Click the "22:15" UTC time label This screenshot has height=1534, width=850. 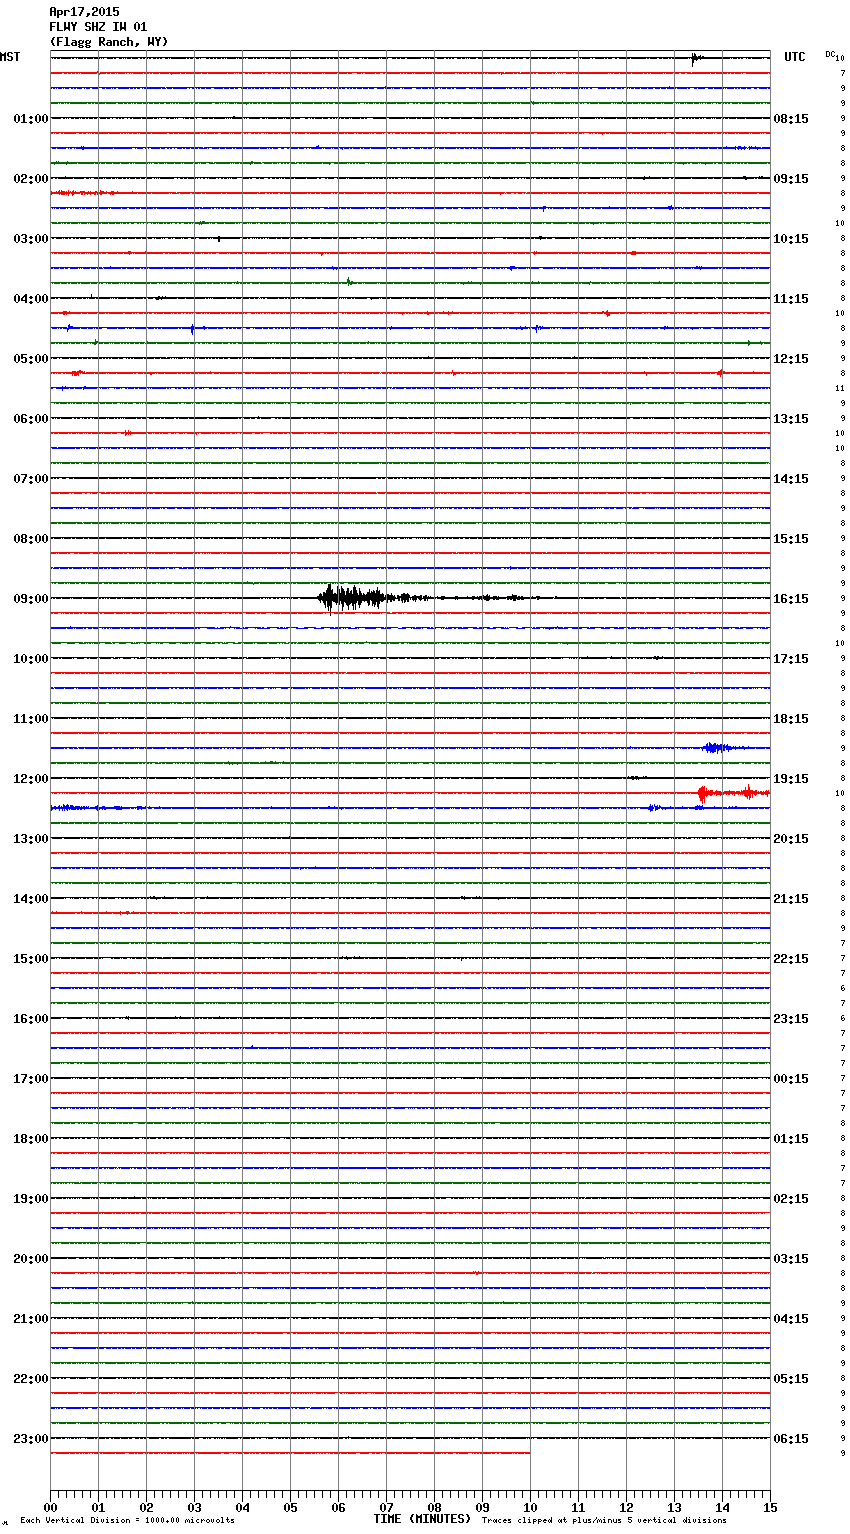click(791, 959)
